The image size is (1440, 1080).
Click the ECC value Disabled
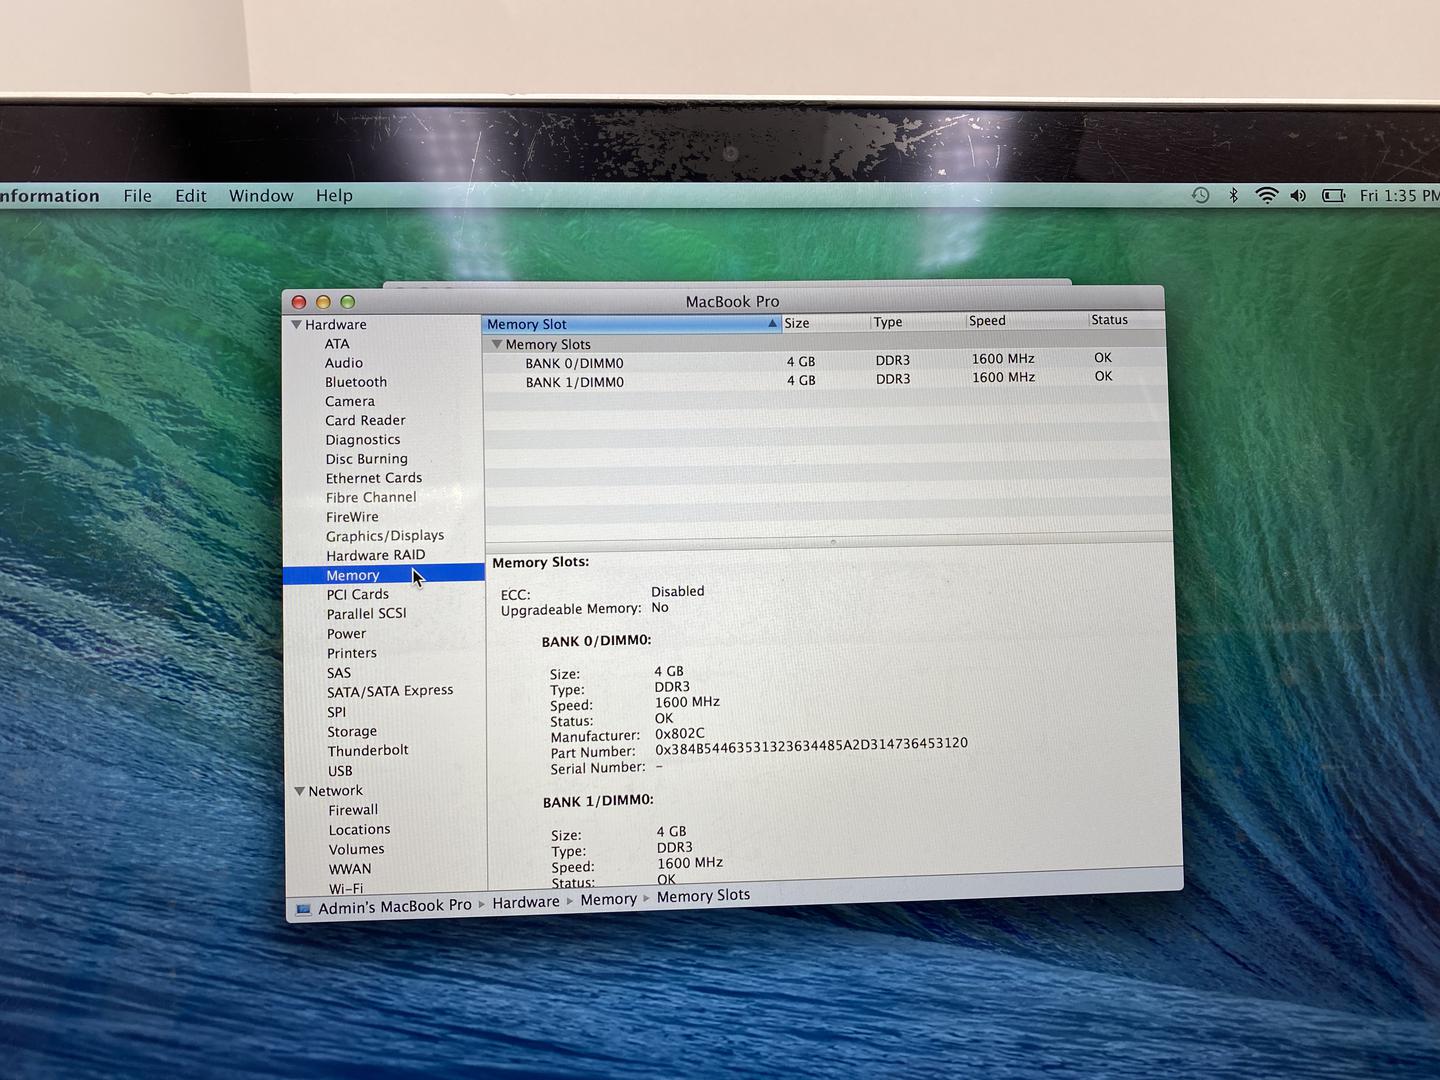(x=678, y=592)
